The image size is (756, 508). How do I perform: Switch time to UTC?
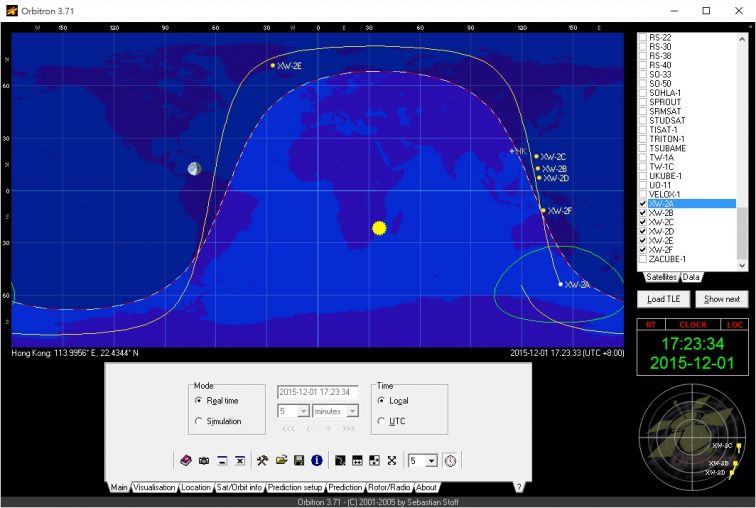[381, 421]
